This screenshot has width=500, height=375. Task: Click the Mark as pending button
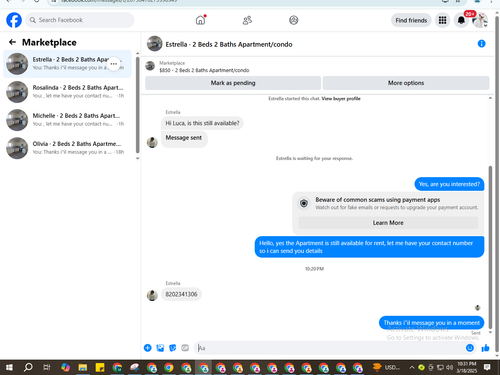[x=233, y=83]
